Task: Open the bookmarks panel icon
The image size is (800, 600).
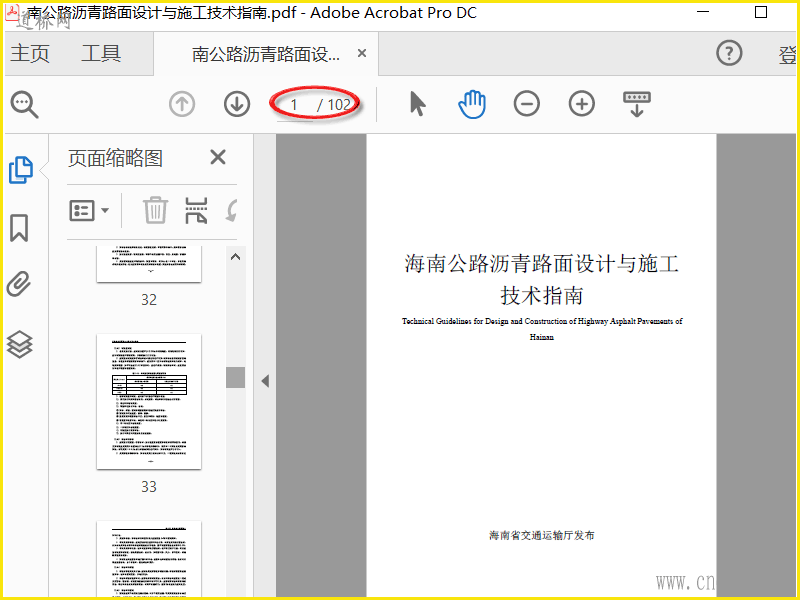Action: point(19,228)
